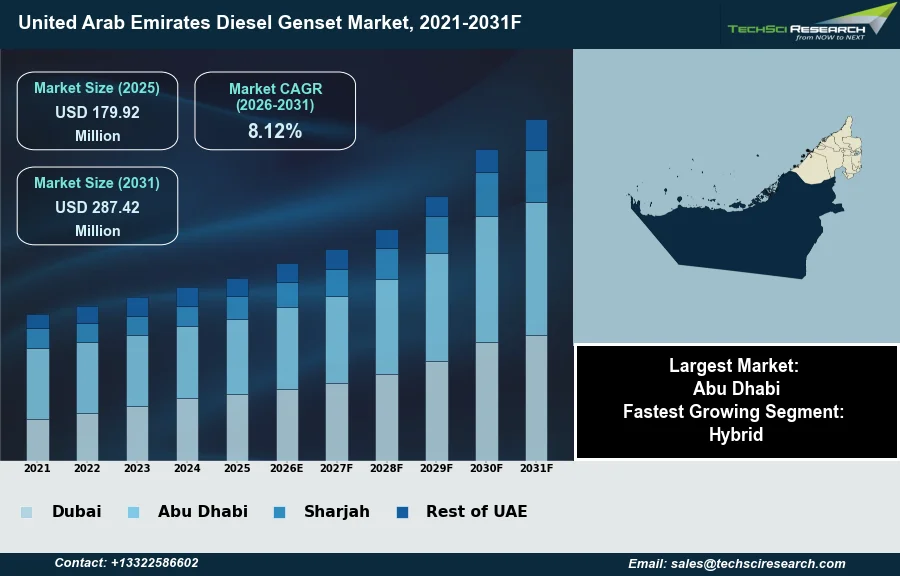Click the Abu Dhabi legend color square
Image resolution: width=900 pixels, height=576 pixels.
133,512
